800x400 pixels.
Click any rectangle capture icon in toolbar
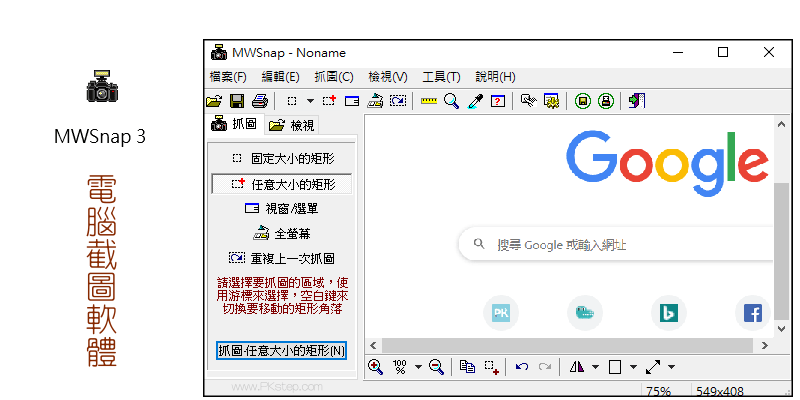pos(330,101)
